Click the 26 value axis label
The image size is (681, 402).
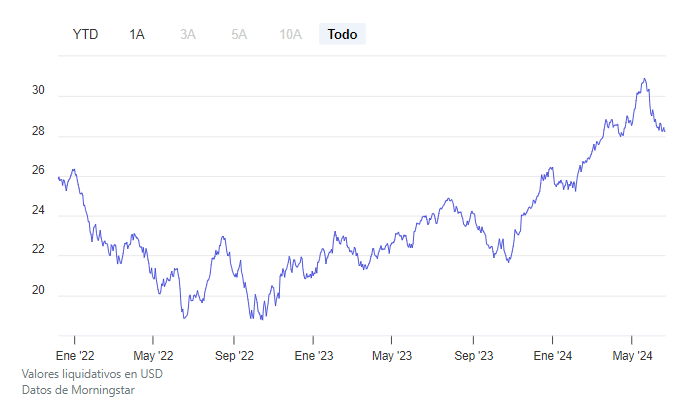(x=39, y=171)
